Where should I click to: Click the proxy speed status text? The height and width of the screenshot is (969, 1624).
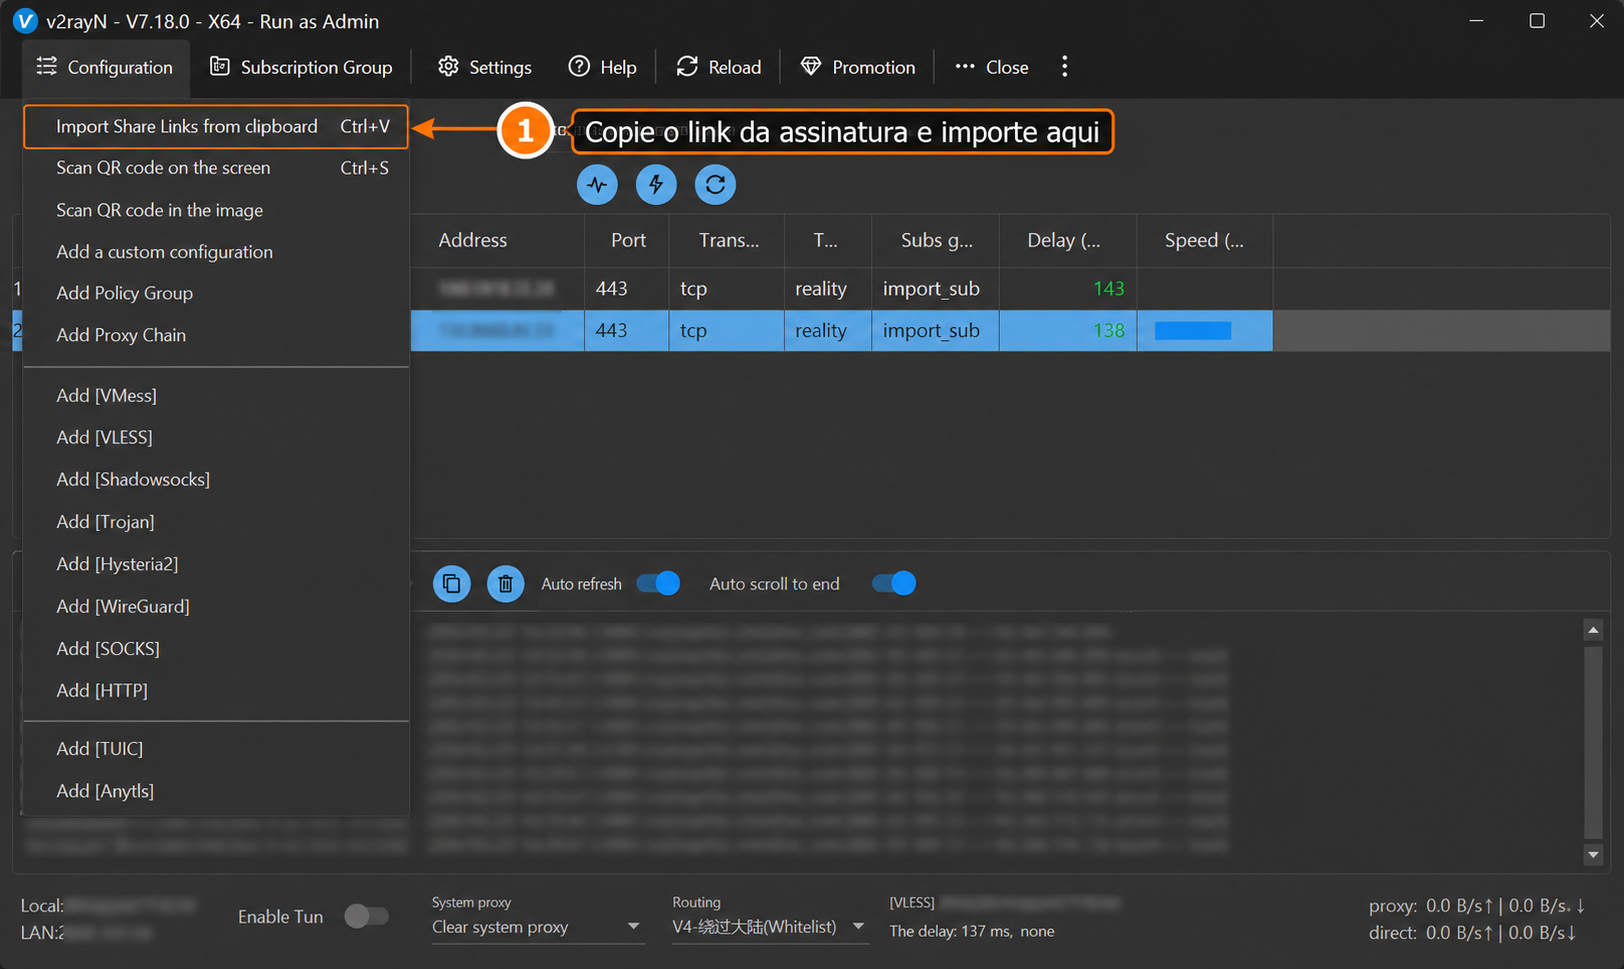[1477, 906]
